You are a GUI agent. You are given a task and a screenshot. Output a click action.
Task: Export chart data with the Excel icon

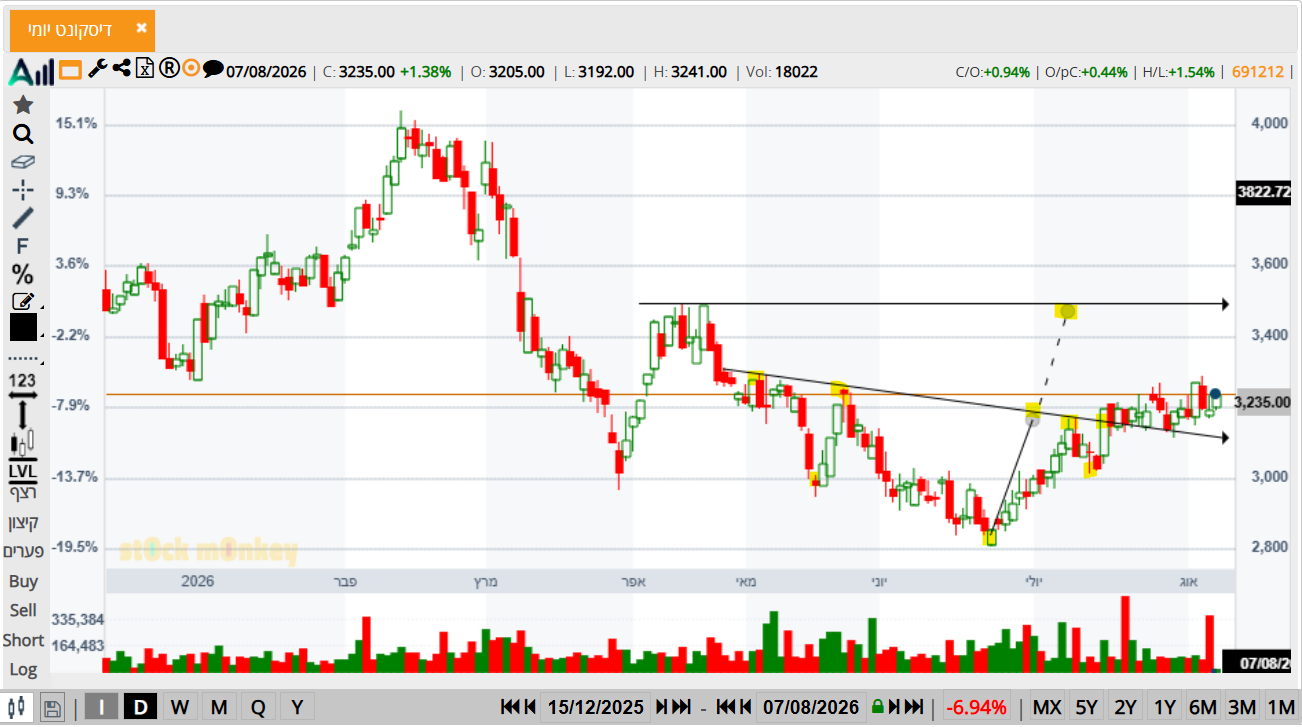(145, 68)
